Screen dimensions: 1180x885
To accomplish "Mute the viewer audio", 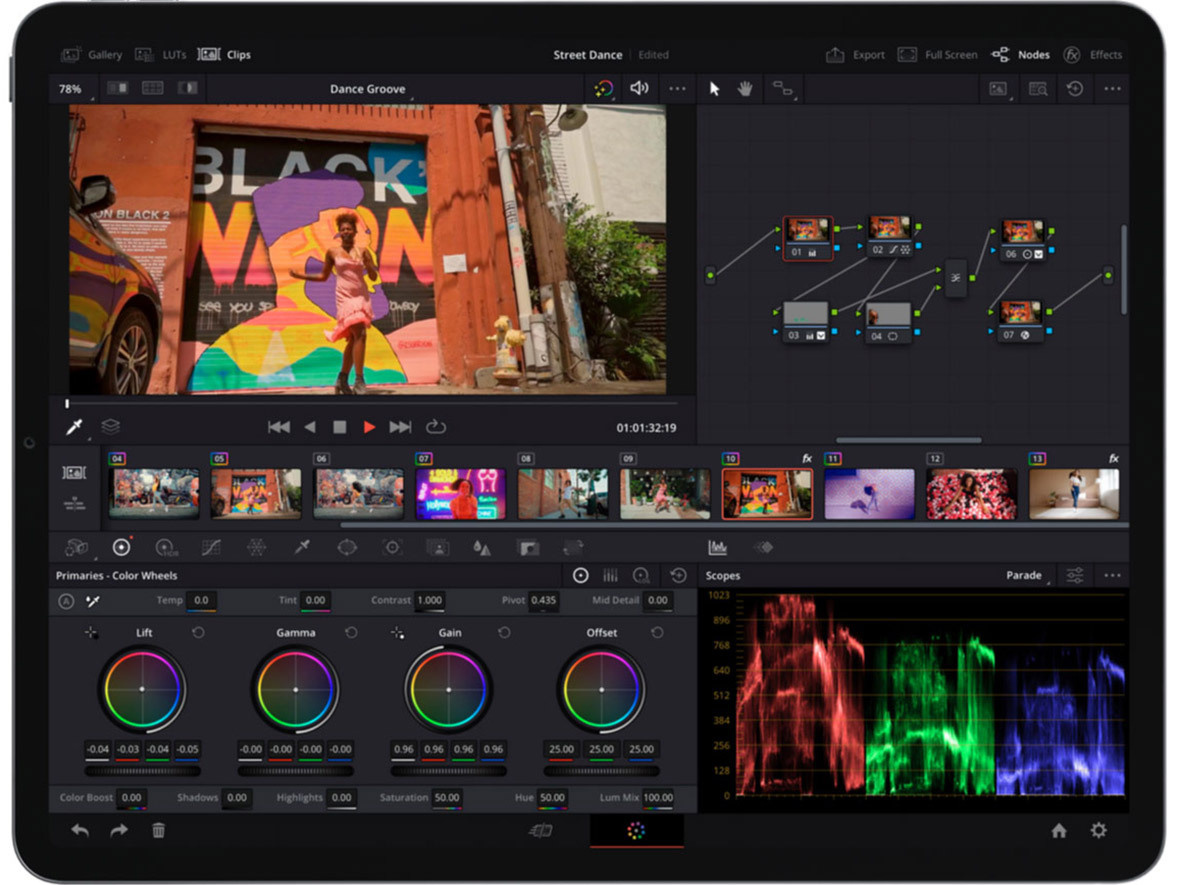I will pos(638,89).
